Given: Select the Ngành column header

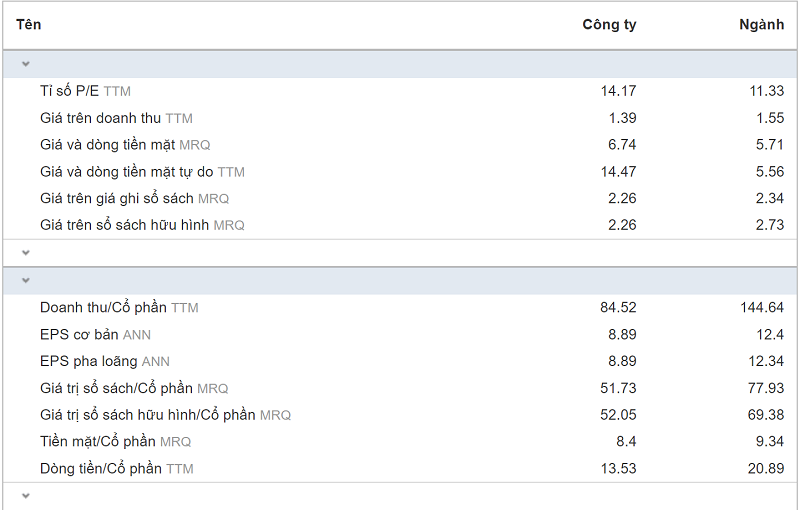Looking at the screenshot, I should [x=761, y=25].
